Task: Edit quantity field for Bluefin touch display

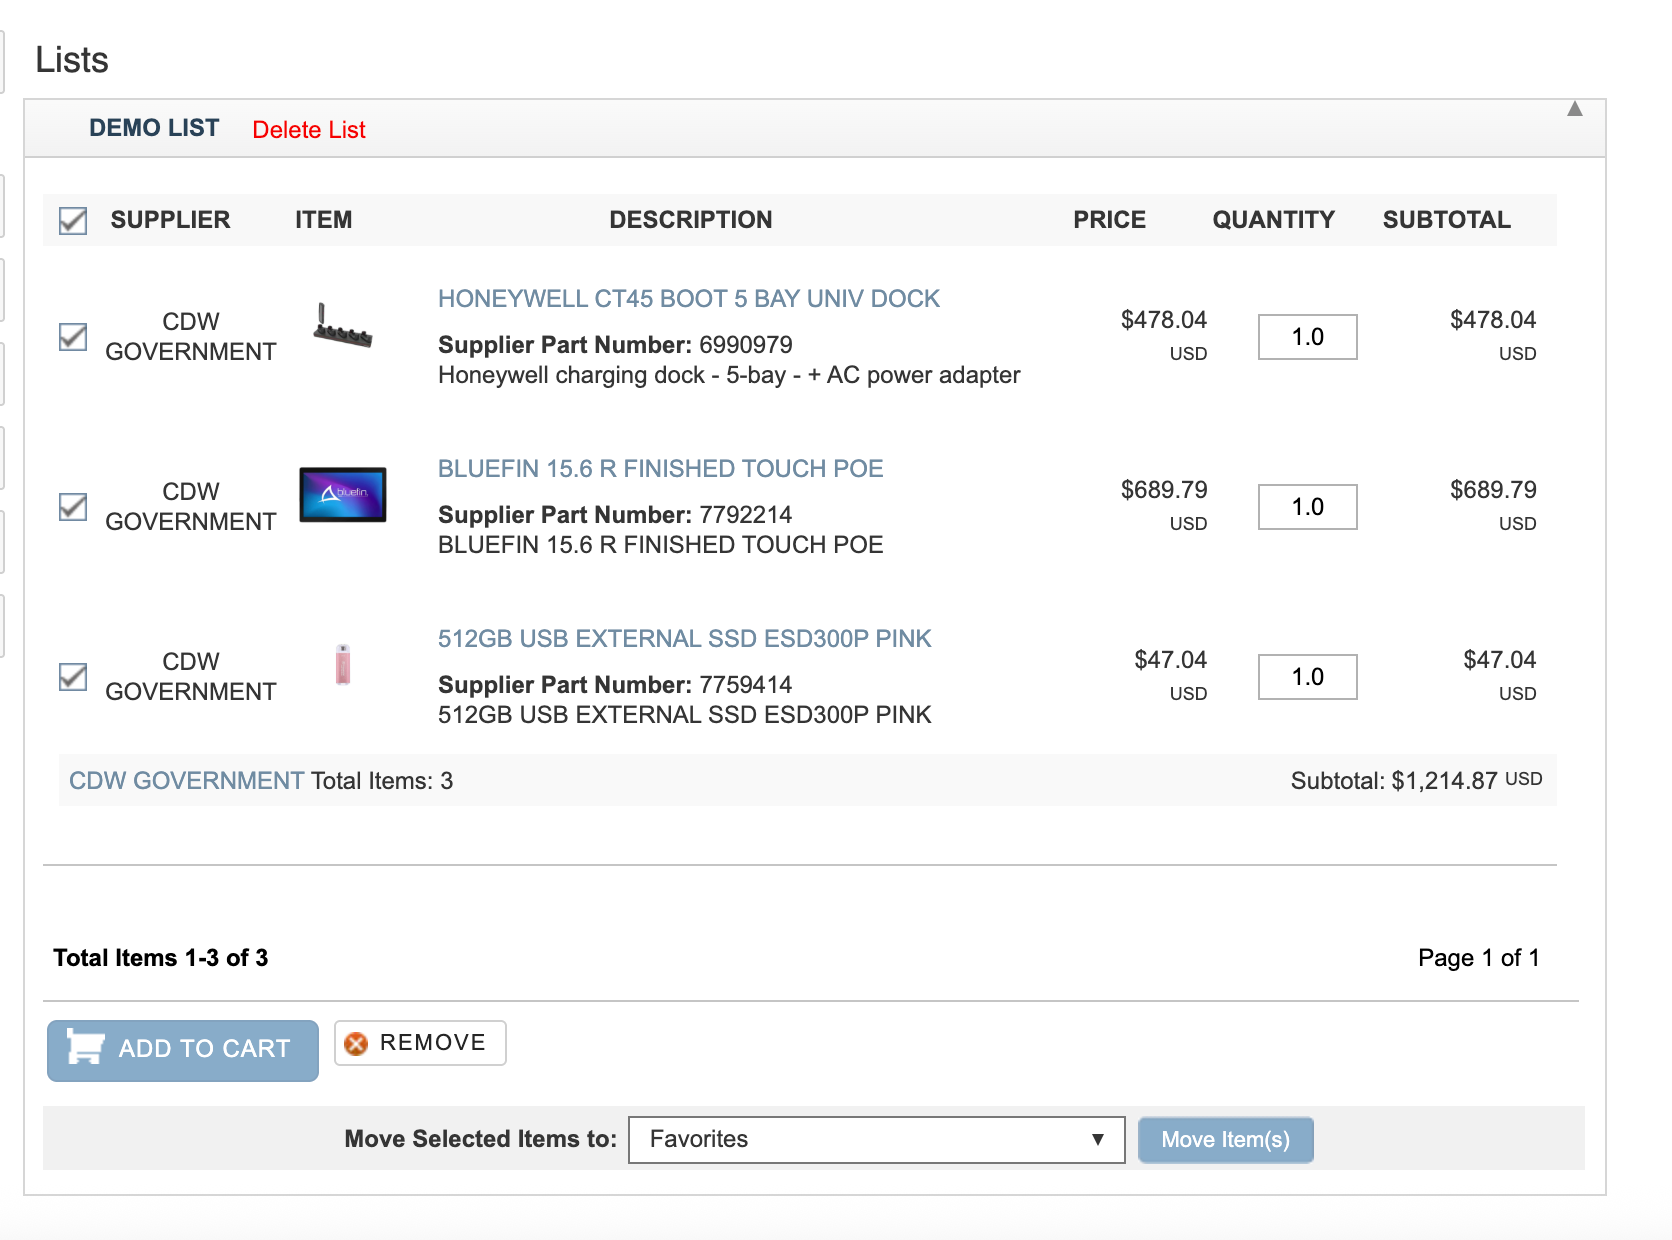Action: click(x=1308, y=507)
